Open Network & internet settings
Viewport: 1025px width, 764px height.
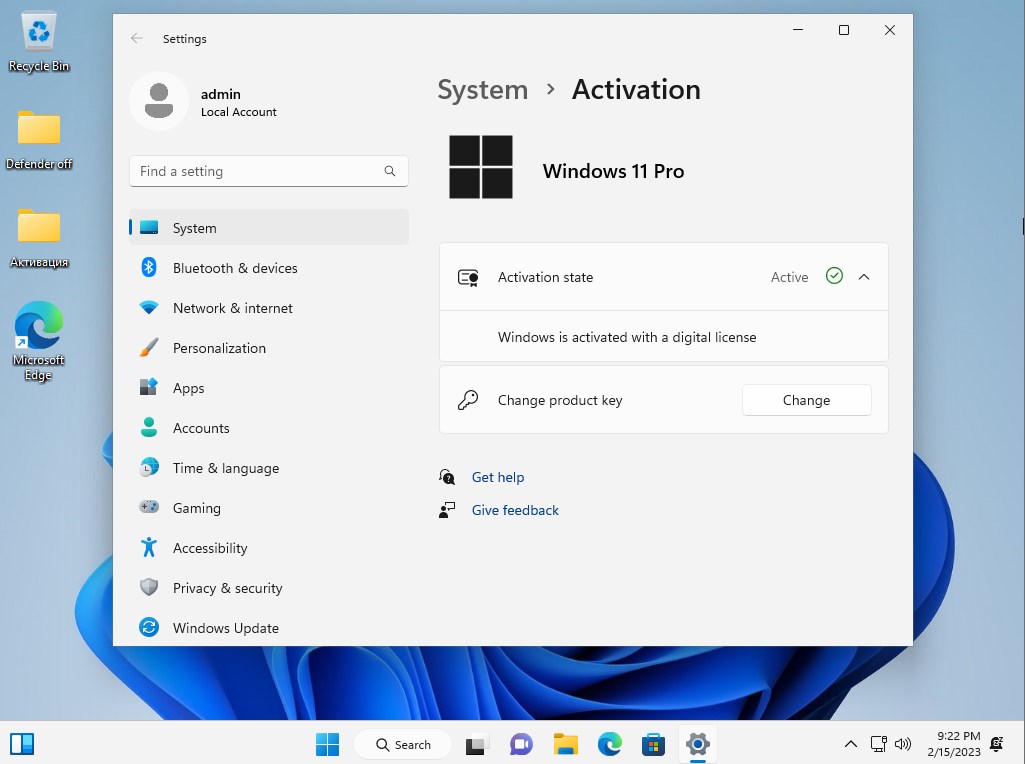coord(232,308)
